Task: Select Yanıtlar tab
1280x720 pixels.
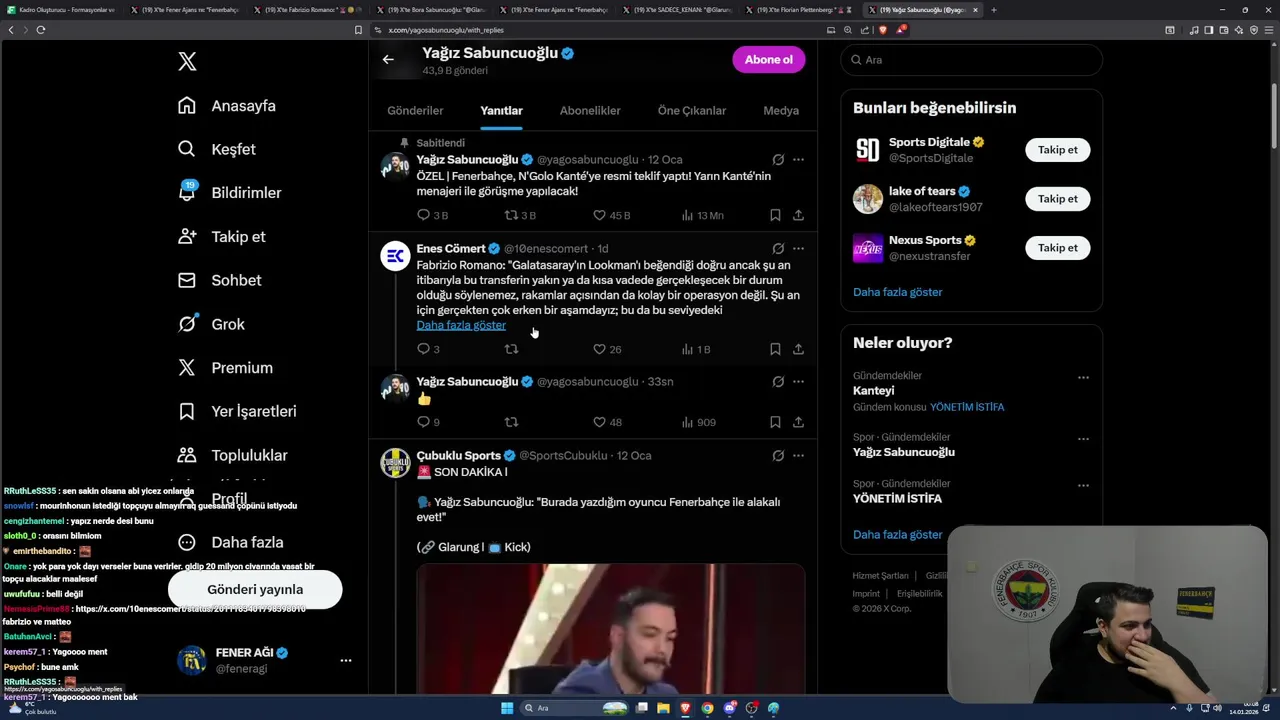Action: (501, 111)
